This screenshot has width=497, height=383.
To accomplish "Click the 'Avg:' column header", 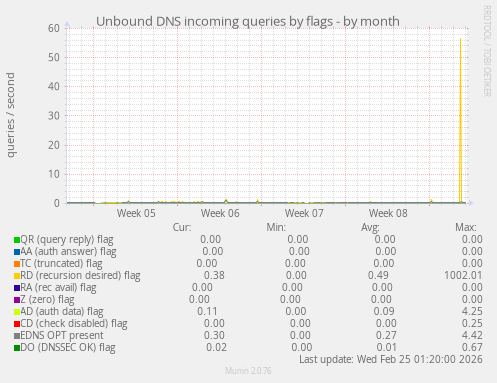I will [370, 228].
